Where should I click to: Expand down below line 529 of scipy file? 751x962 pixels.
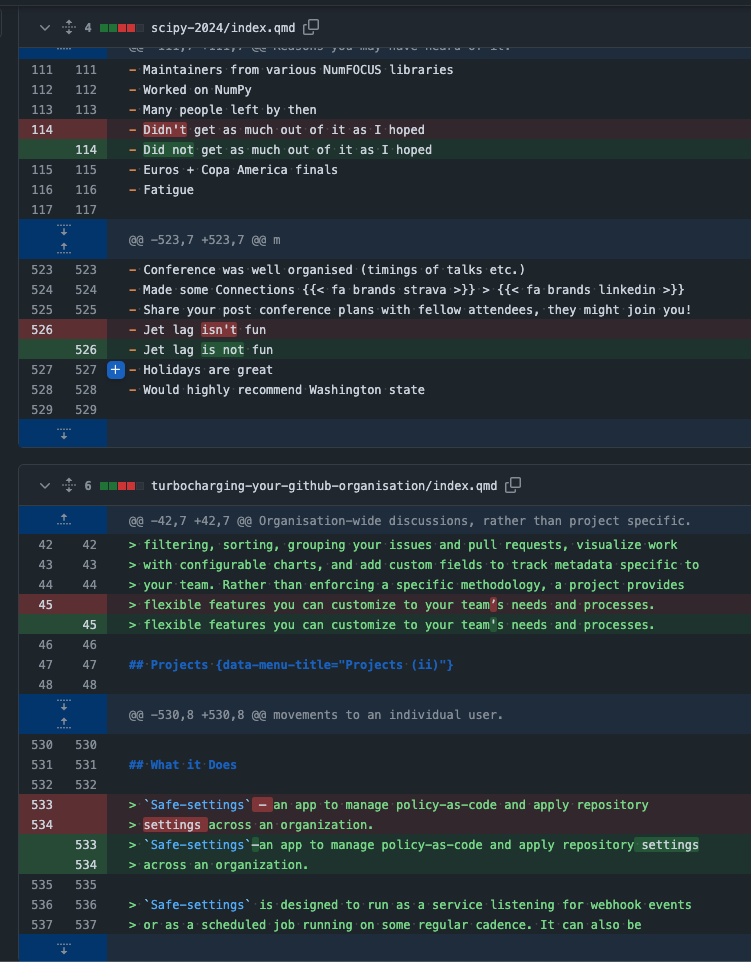(x=64, y=433)
